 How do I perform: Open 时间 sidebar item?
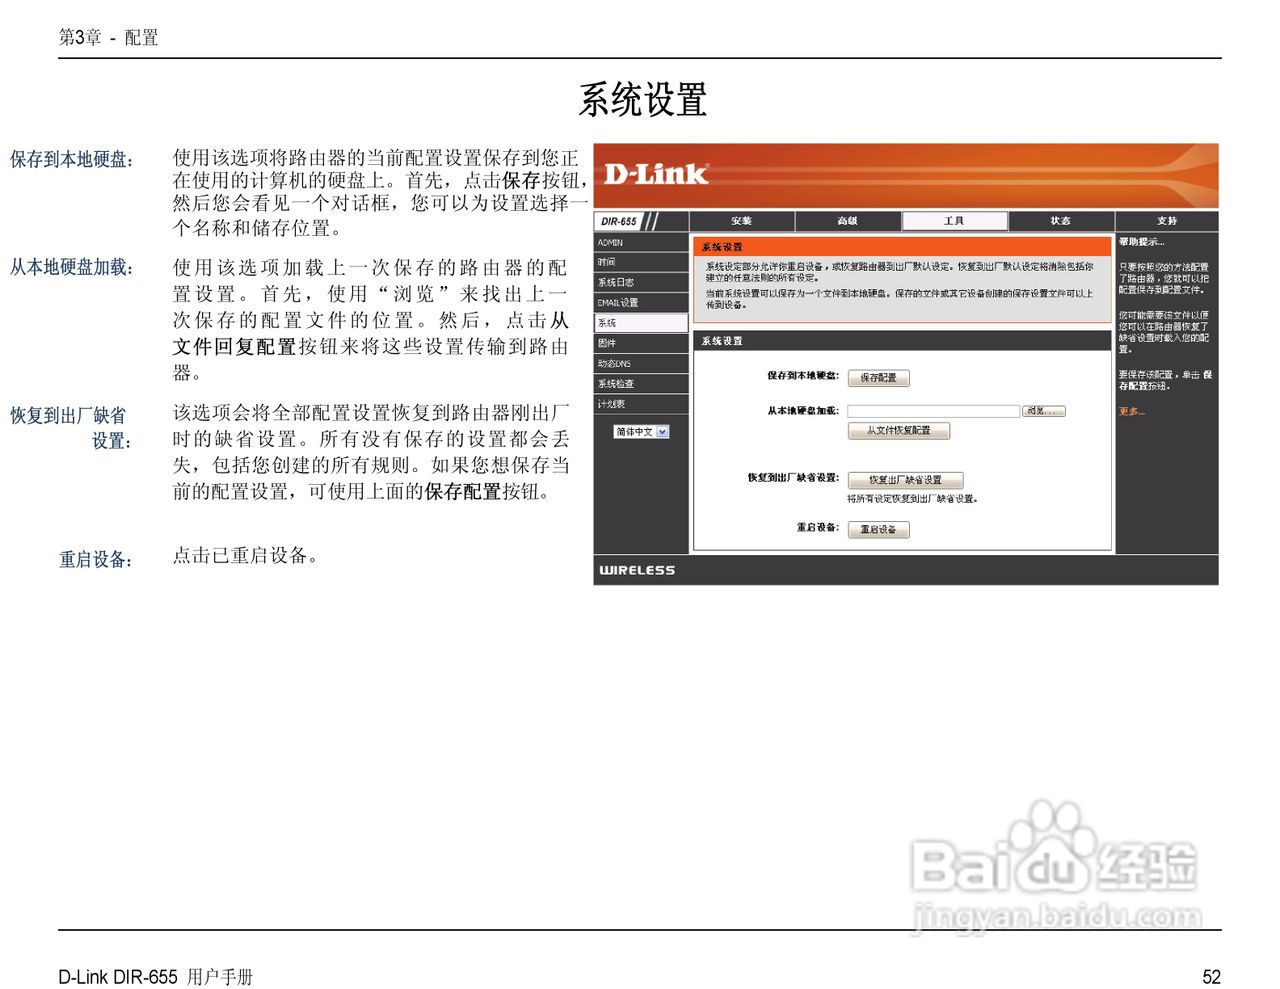click(641, 262)
